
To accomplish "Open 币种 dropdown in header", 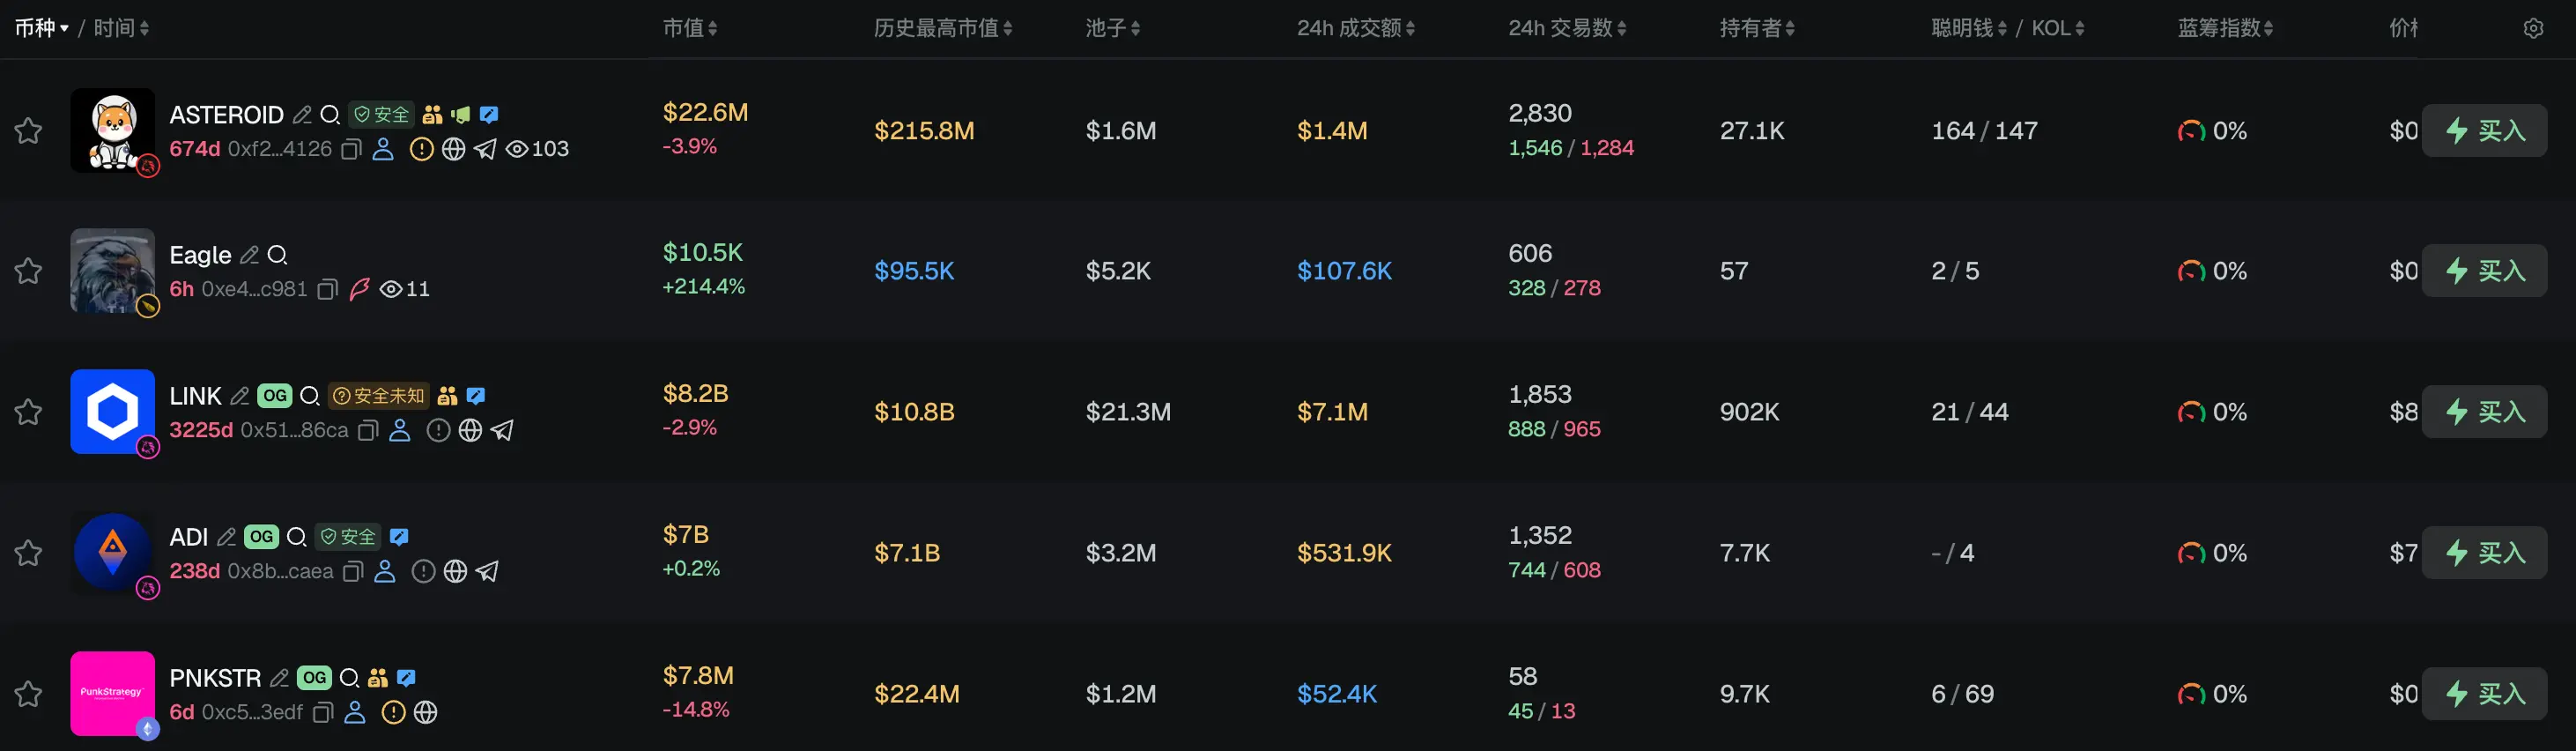I will point(41,28).
